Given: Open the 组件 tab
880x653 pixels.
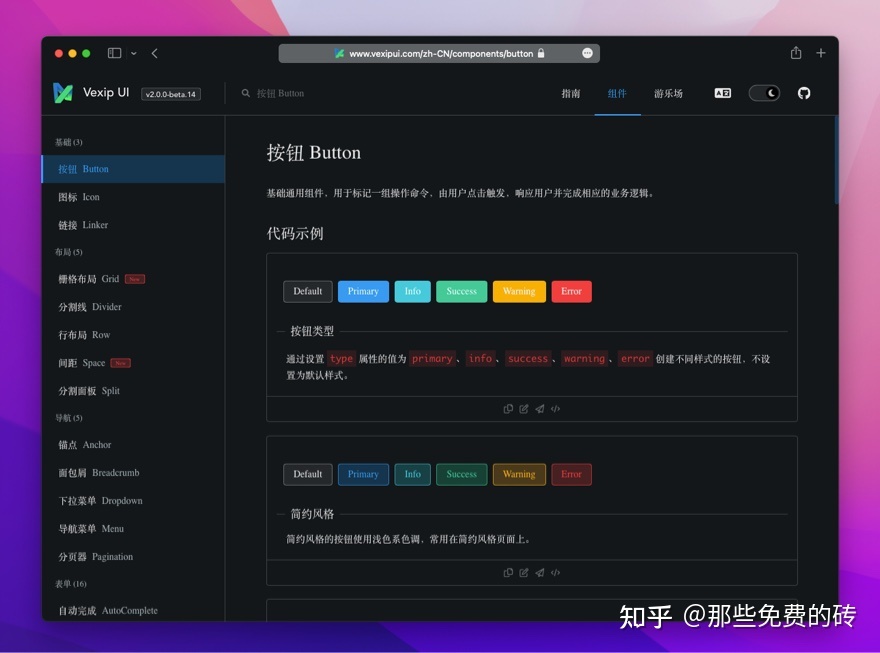Looking at the screenshot, I should point(617,94).
